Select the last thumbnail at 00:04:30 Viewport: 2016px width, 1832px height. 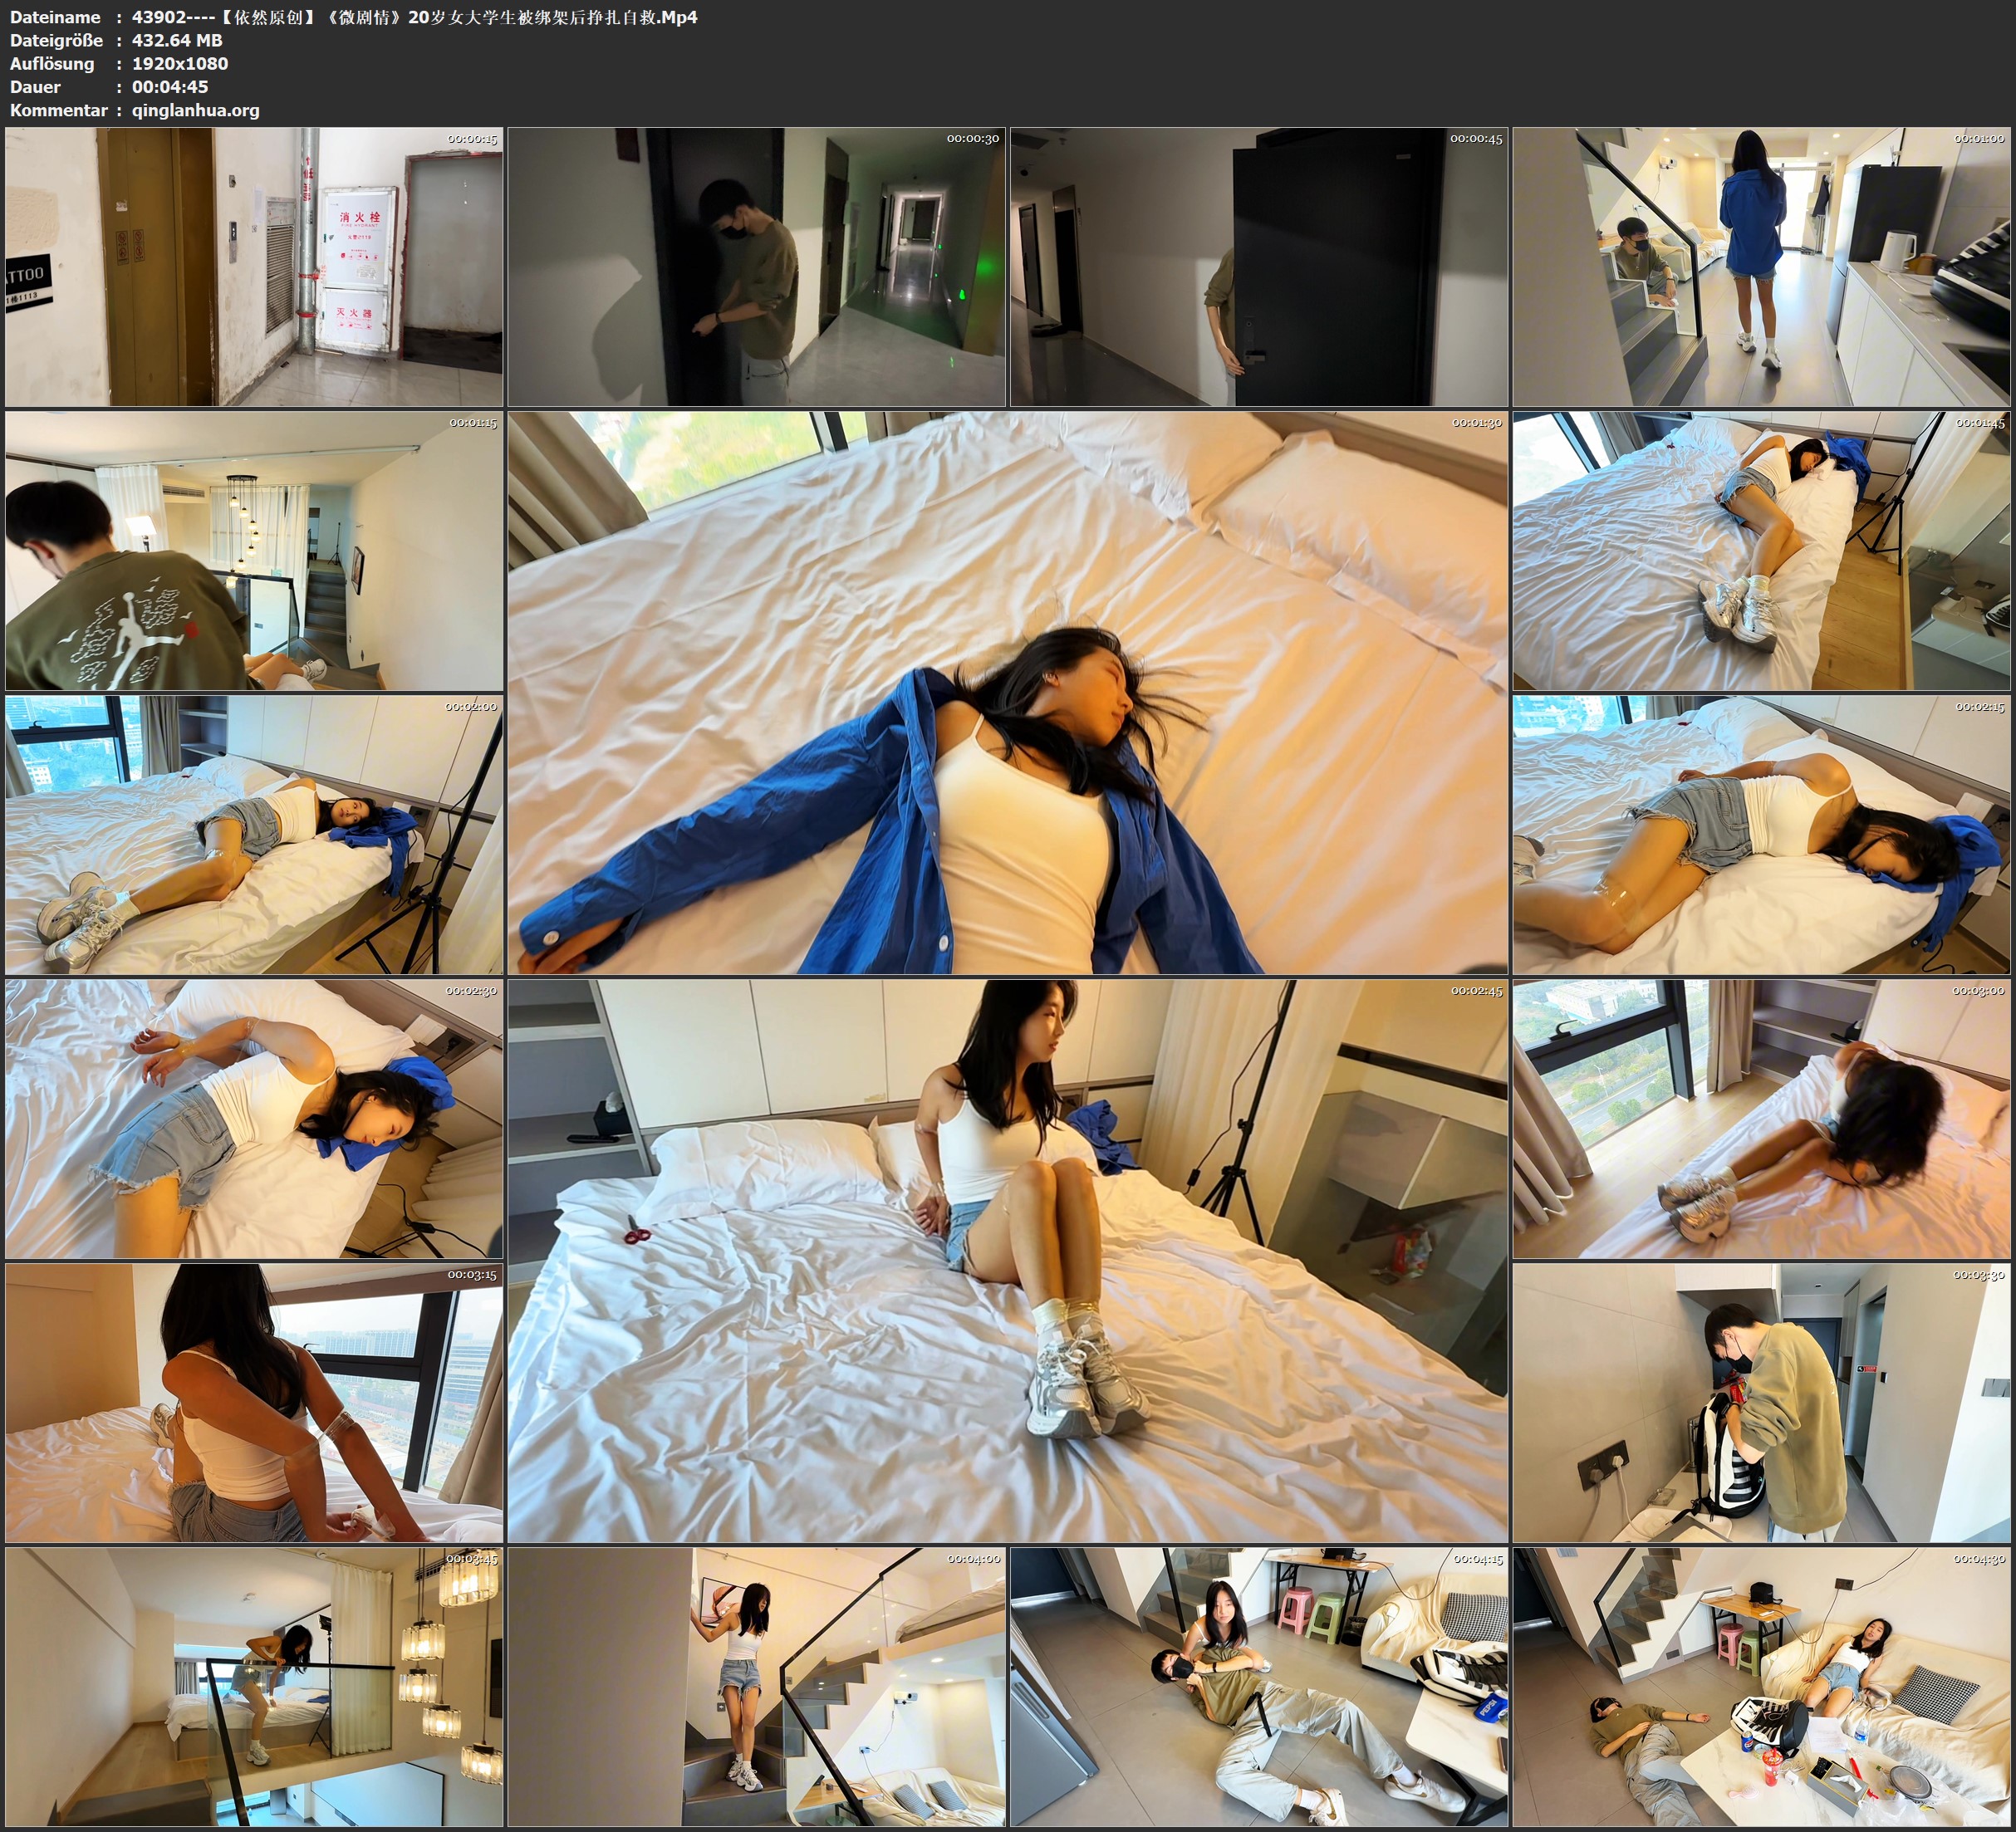(1761, 1686)
